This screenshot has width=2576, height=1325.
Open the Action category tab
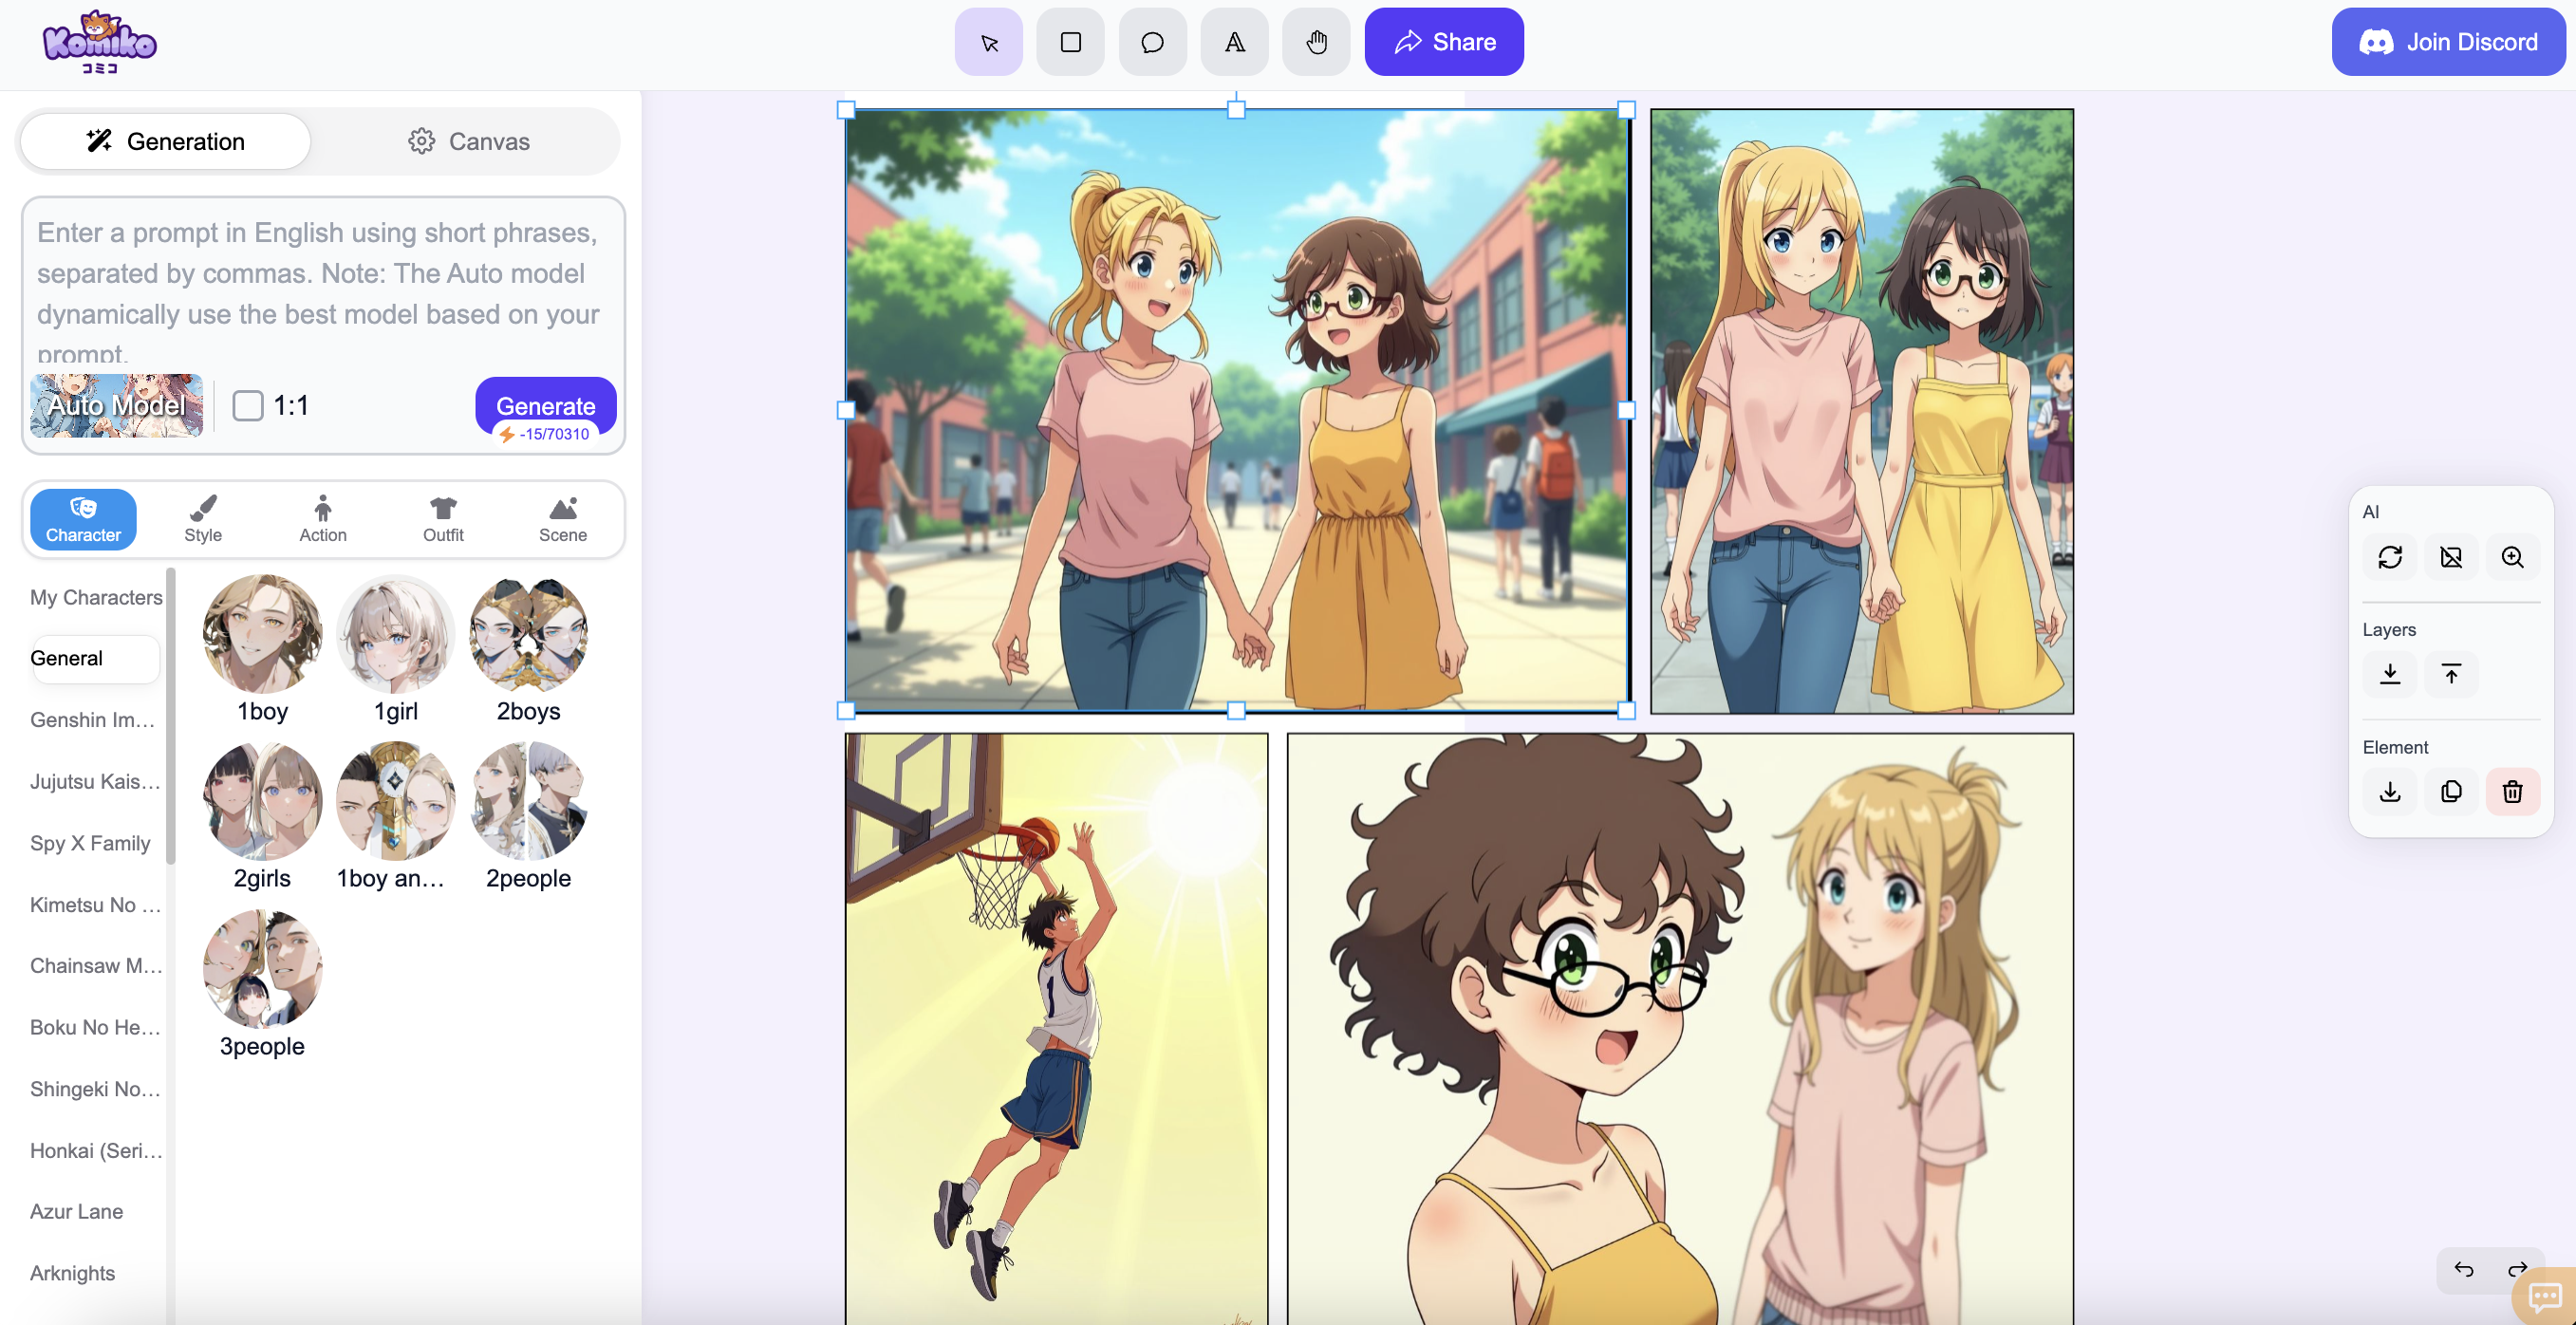point(323,519)
